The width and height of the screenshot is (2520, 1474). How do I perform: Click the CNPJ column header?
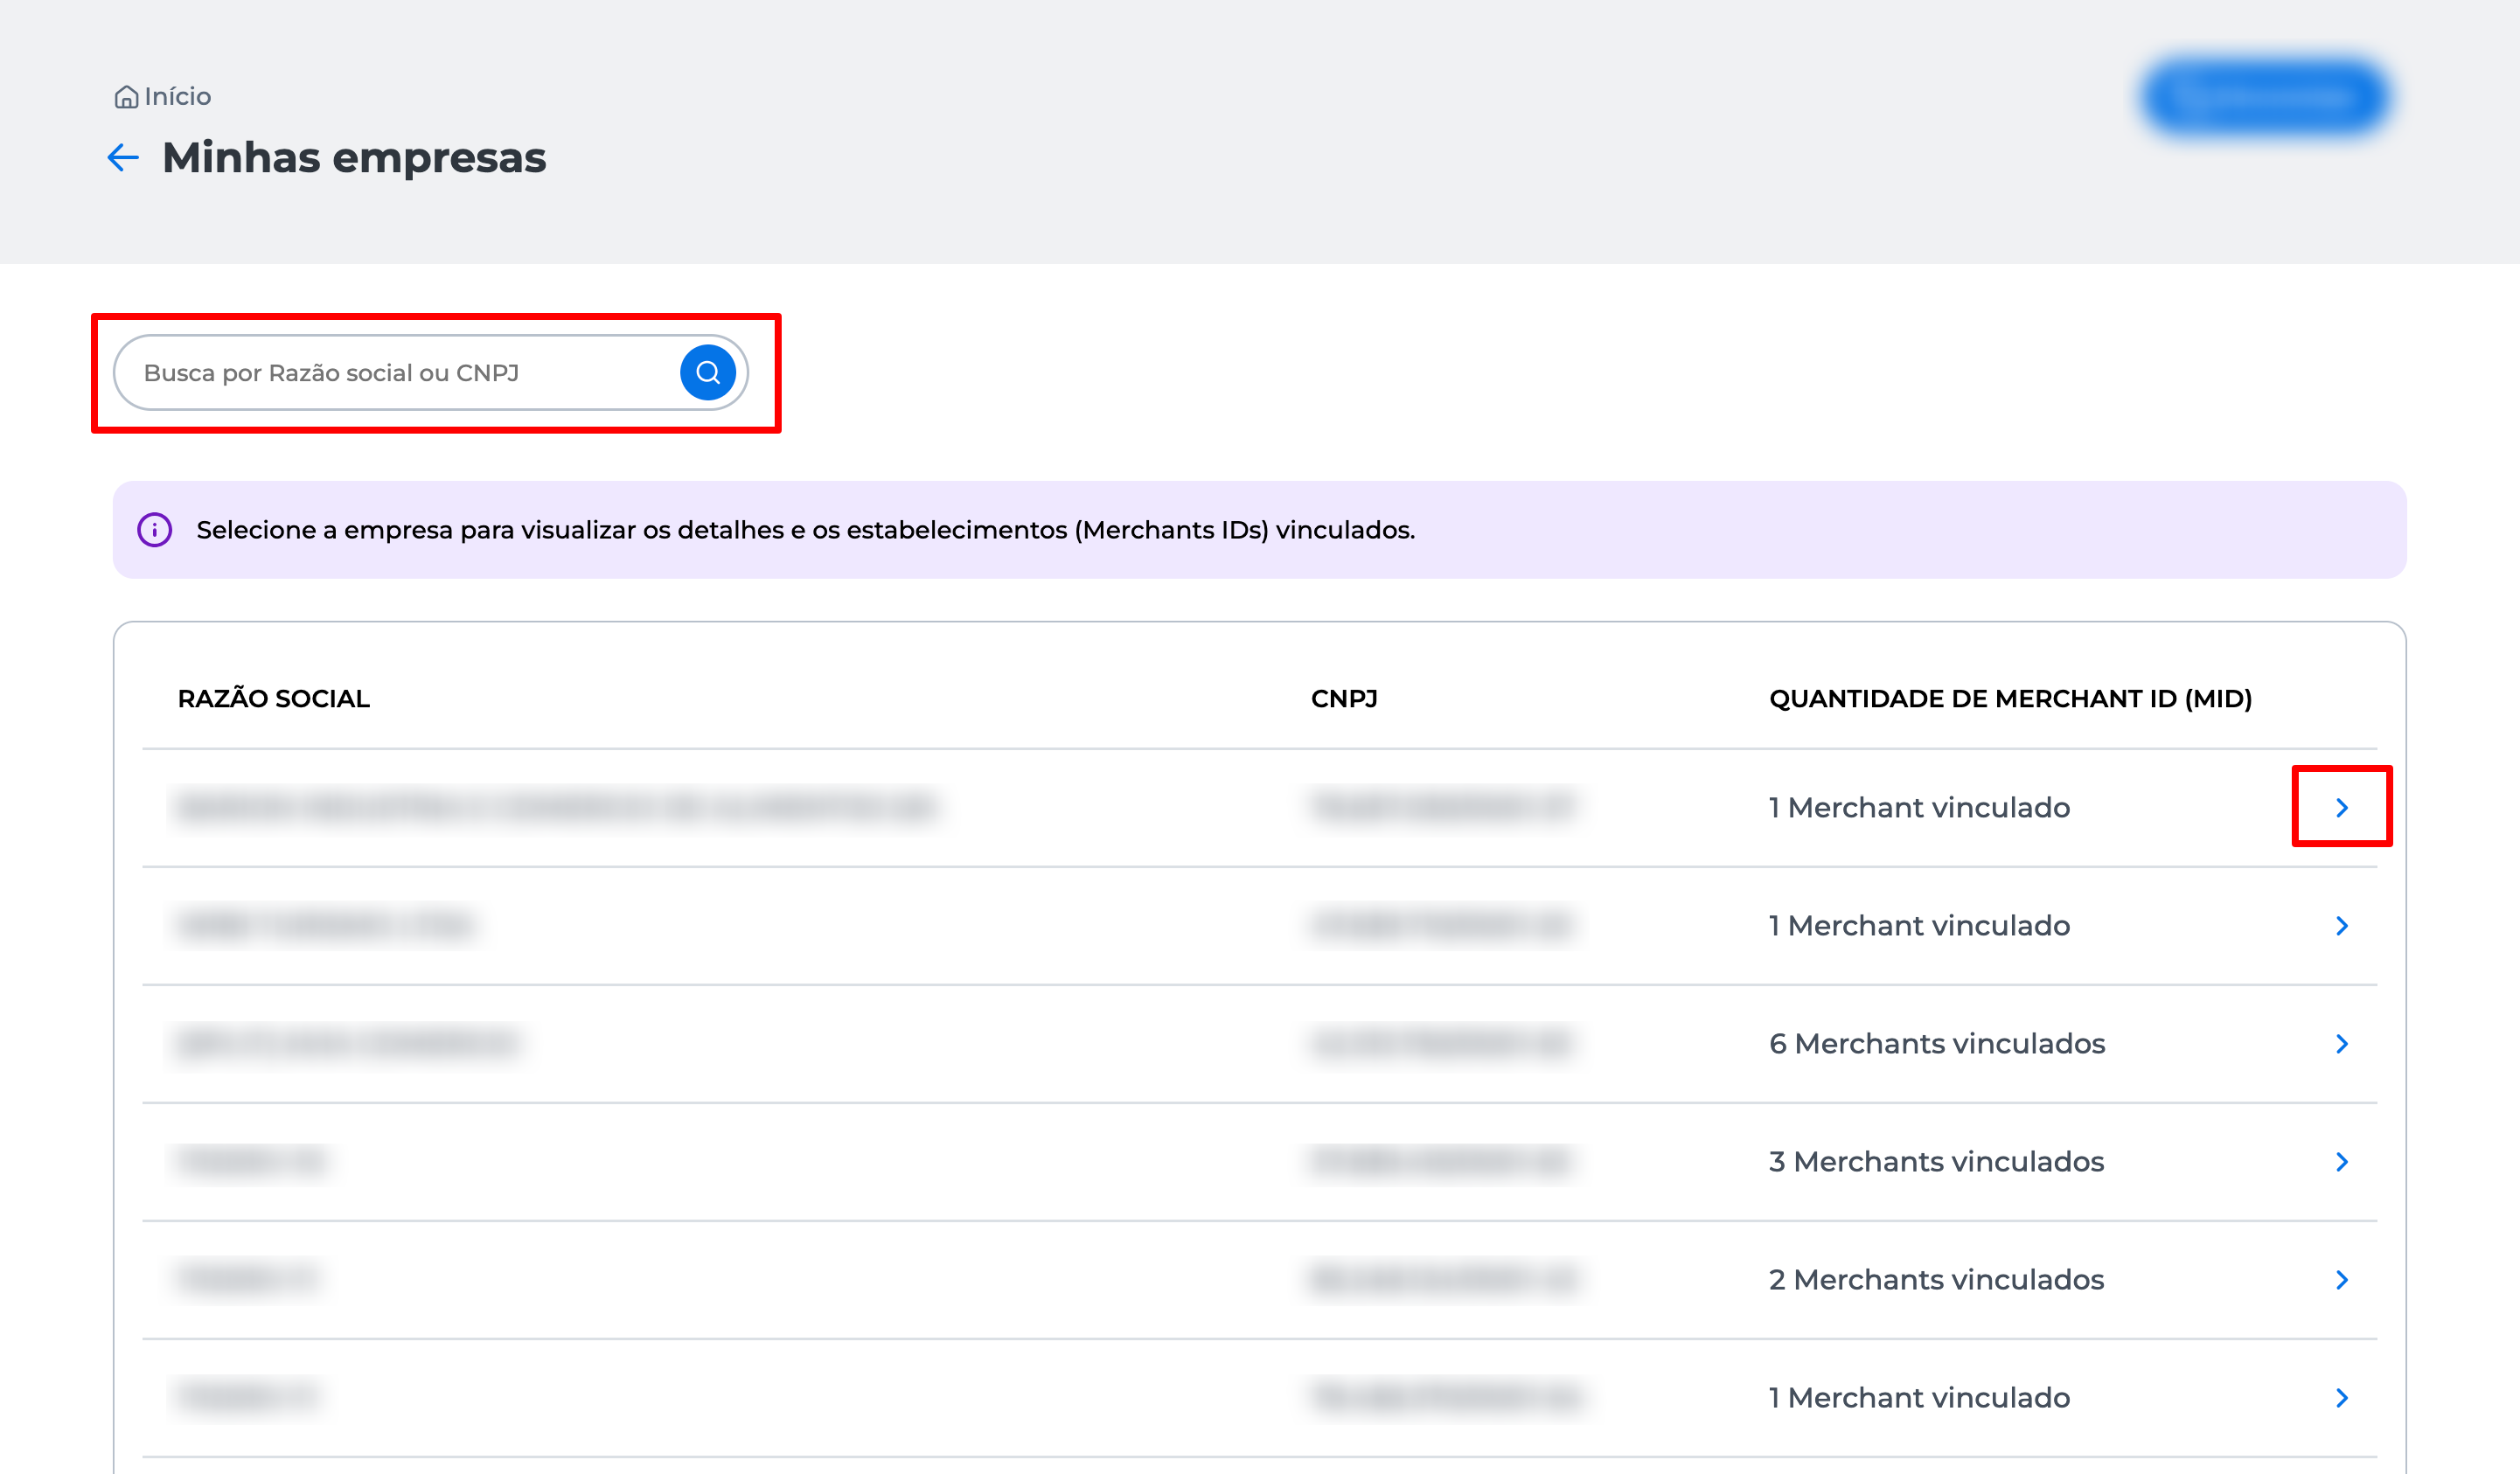pyautogui.click(x=1343, y=698)
